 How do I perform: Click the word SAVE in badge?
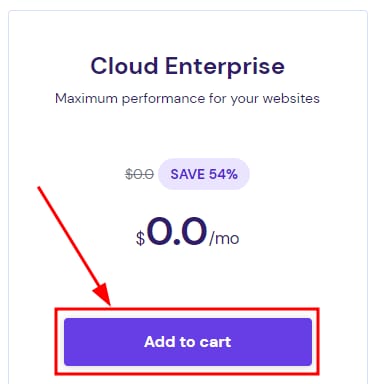tap(188, 174)
